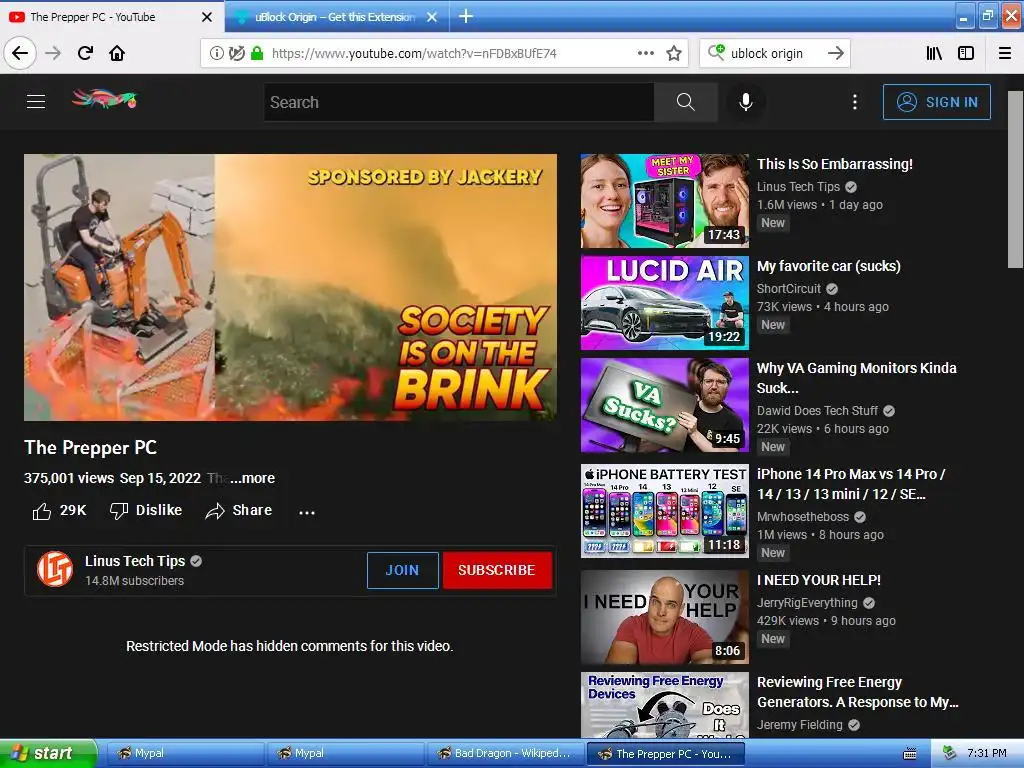
Task: Click the taskbar on-screen keyboard icon
Action: [x=909, y=754]
